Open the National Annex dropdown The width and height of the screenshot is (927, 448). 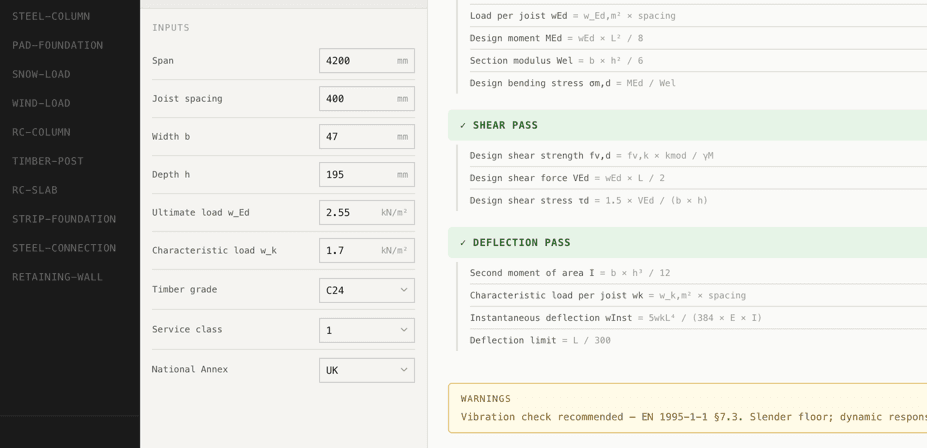click(x=367, y=370)
